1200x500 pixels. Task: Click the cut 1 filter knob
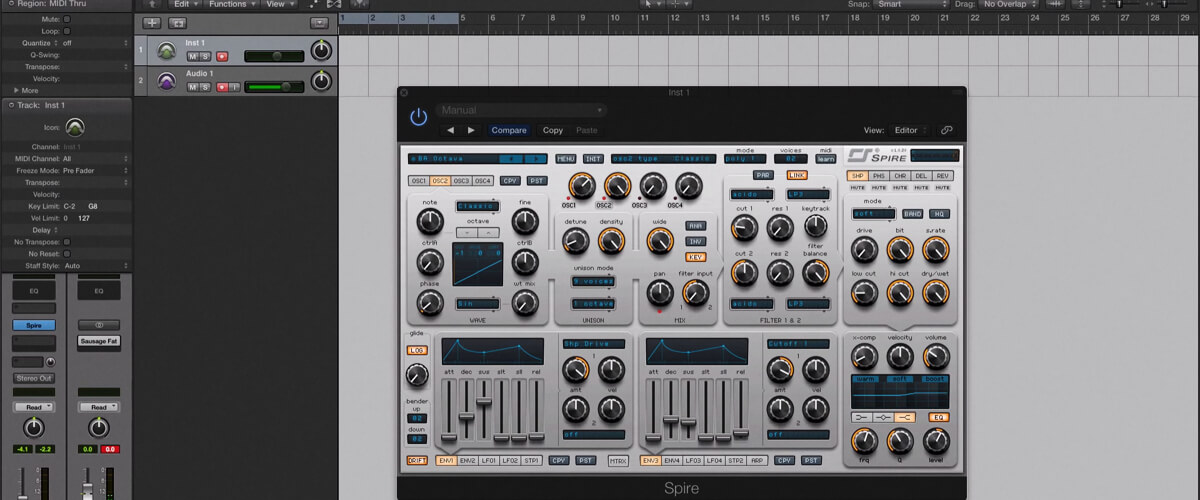pos(744,228)
